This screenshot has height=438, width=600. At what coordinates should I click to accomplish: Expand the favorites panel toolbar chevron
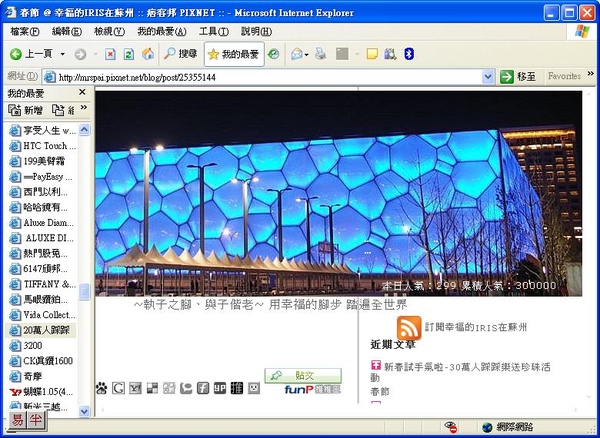pyautogui.click(x=84, y=107)
